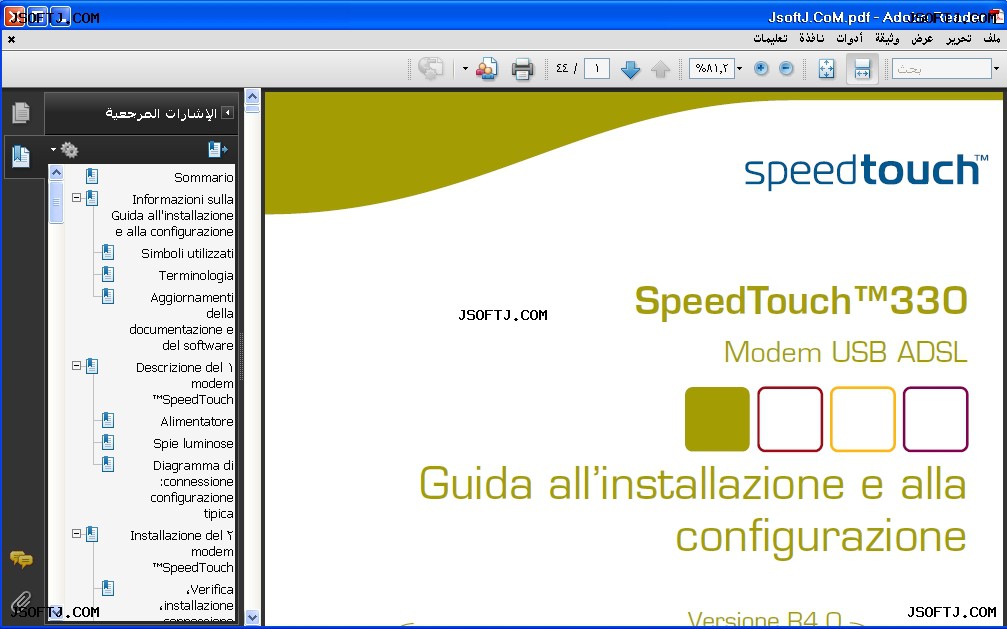The width and height of the screenshot is (1007, 629).
Task: Click the printer icon in the toolbar
Action: pos(522,69)
